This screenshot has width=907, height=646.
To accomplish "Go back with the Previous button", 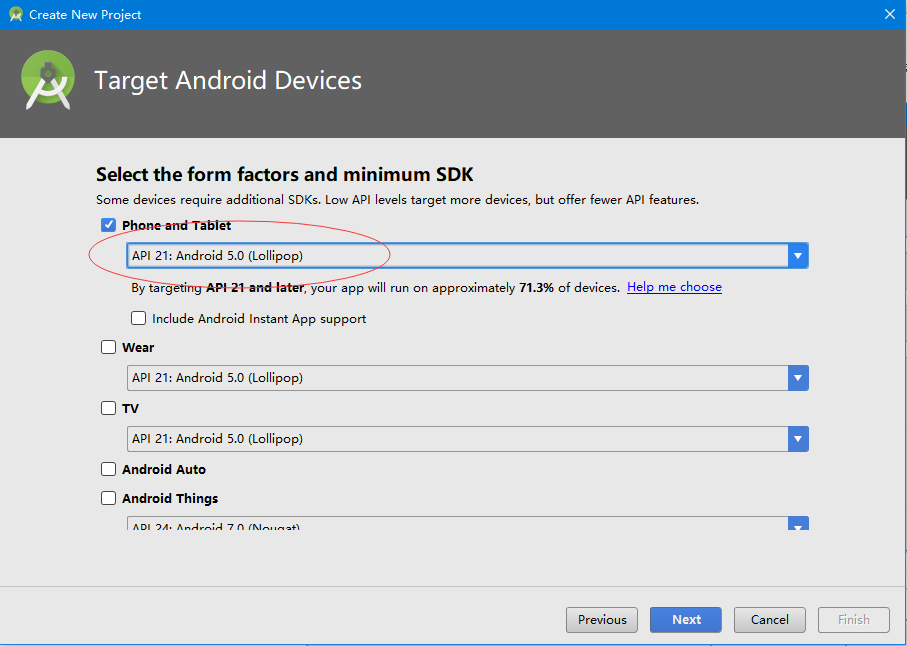I will pos(602,620).
